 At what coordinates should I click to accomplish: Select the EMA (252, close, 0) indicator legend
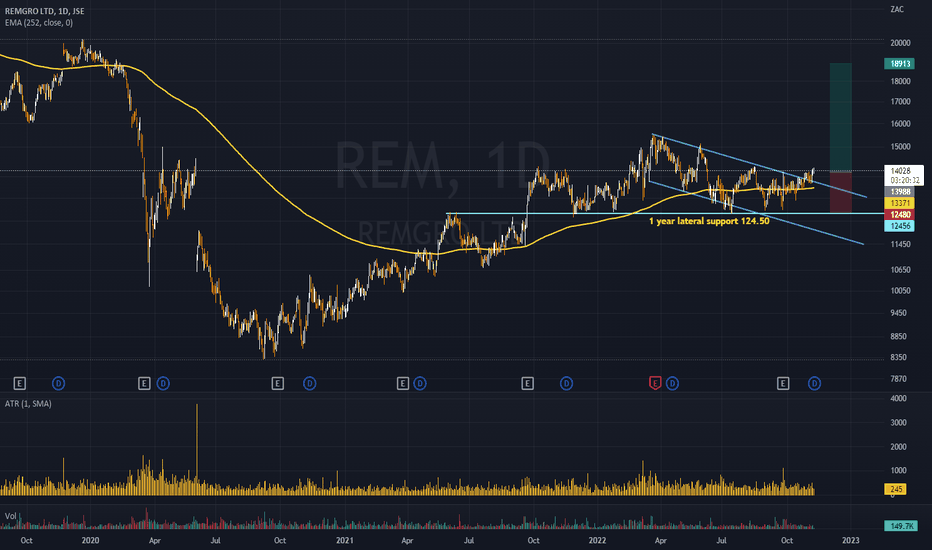coord(39,23)
